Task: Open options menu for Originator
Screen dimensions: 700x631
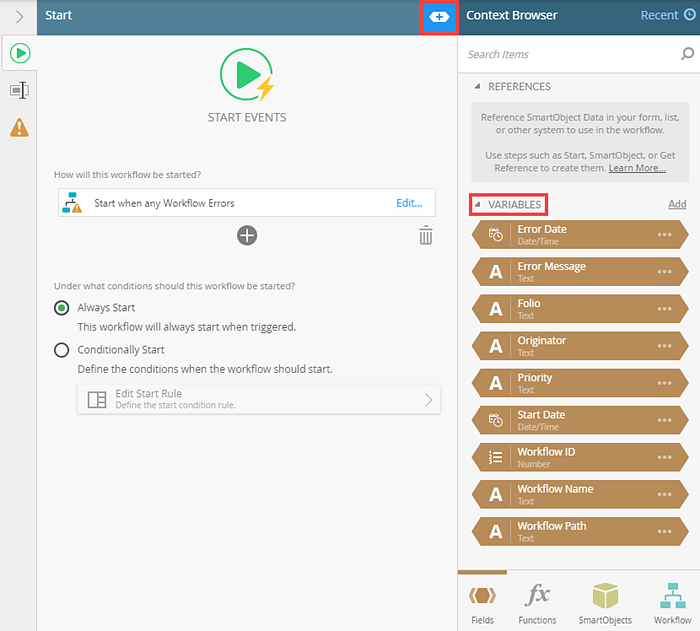Action: pos(664,346)
